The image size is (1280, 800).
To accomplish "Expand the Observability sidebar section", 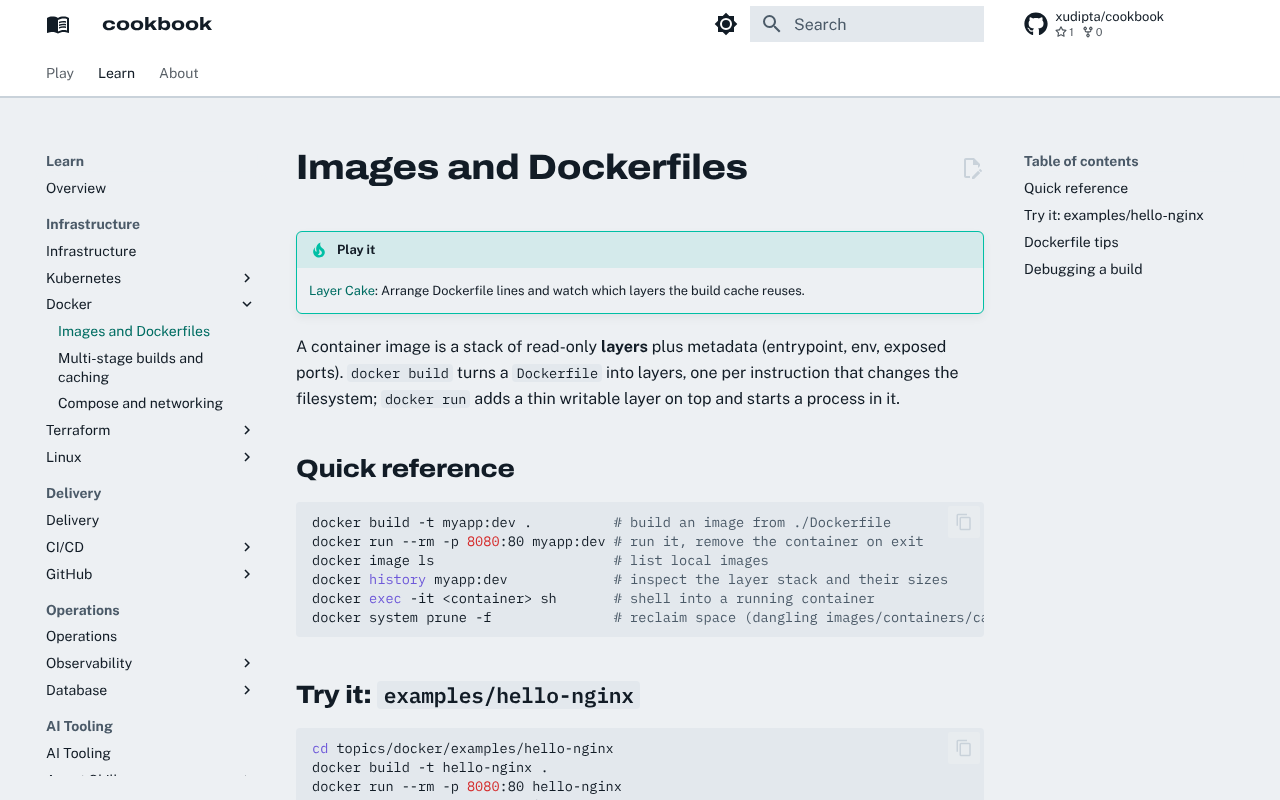I will [x=247, y=663].
